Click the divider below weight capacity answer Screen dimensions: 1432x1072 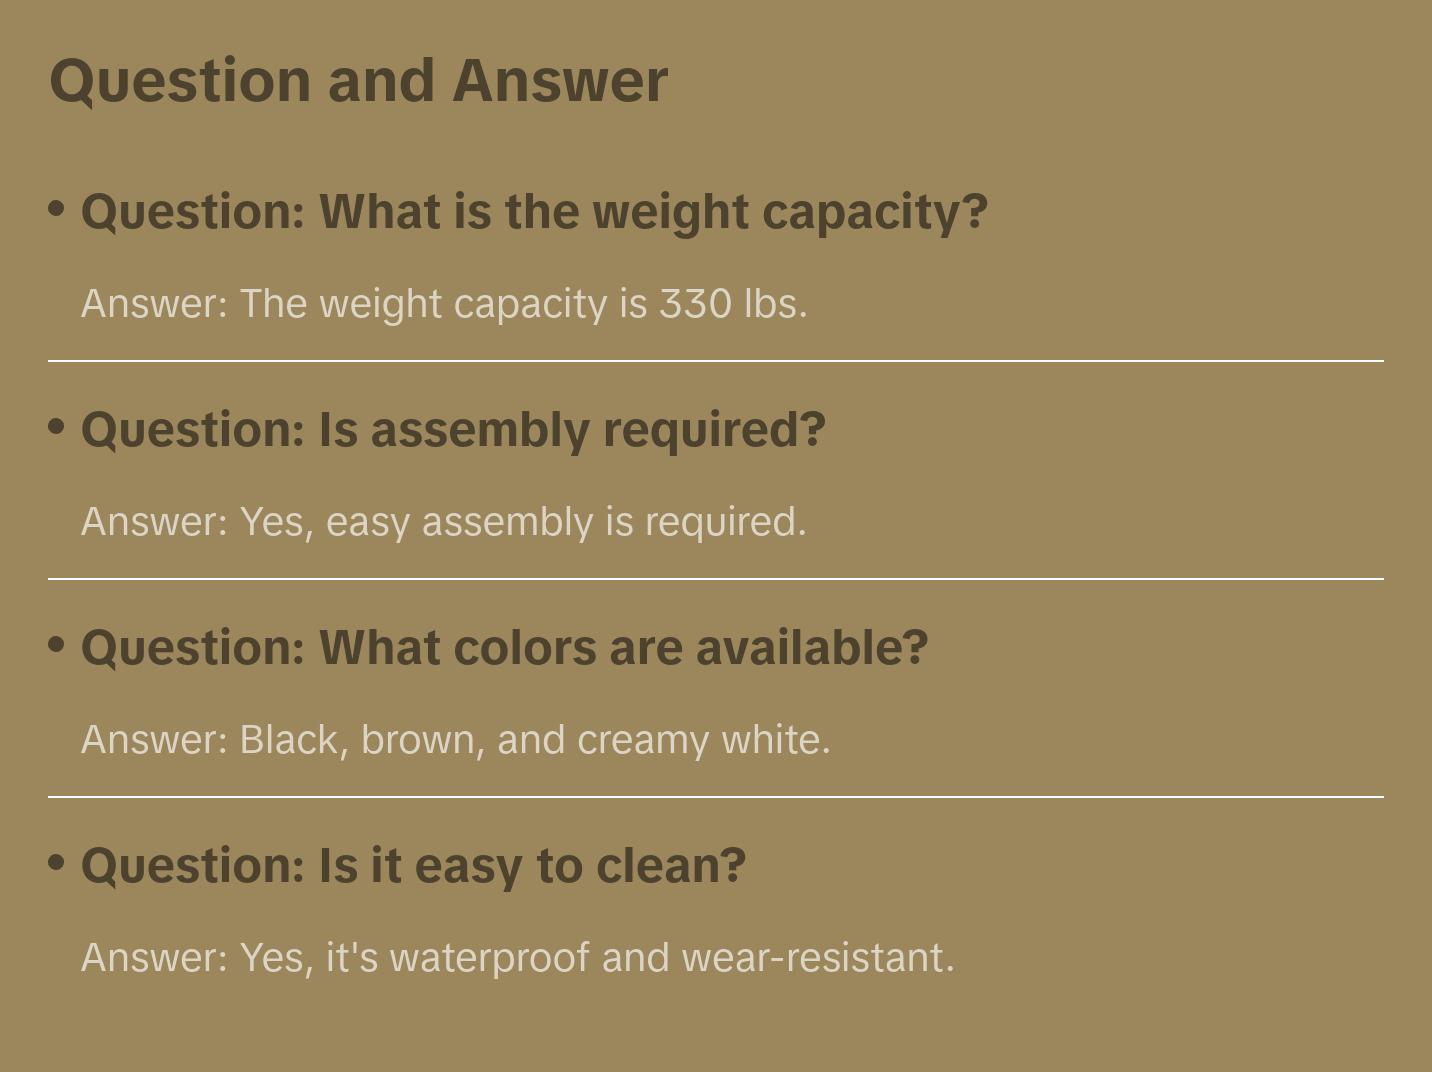tap(716, 361)
